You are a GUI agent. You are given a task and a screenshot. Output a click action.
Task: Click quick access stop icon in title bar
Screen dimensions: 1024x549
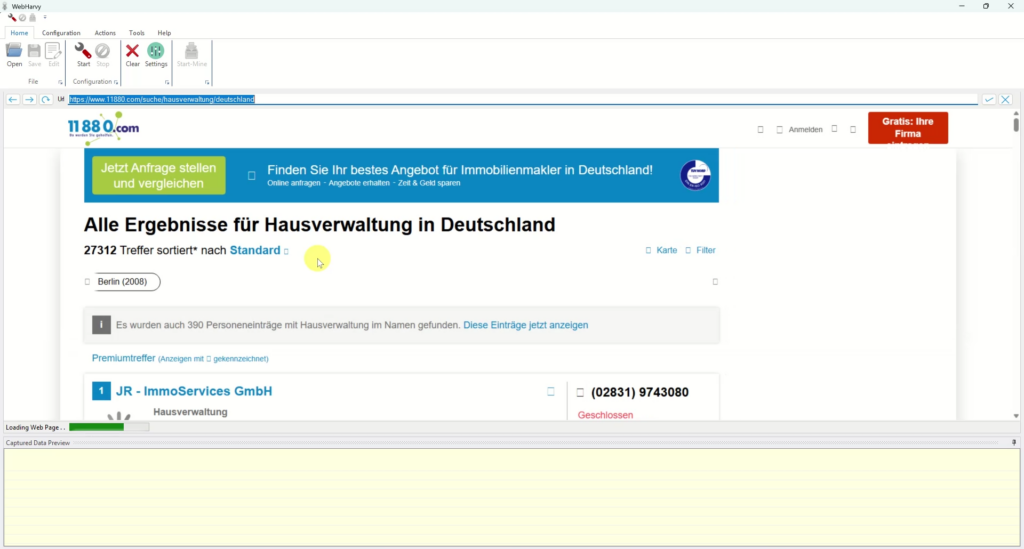[x=22, y=18]
